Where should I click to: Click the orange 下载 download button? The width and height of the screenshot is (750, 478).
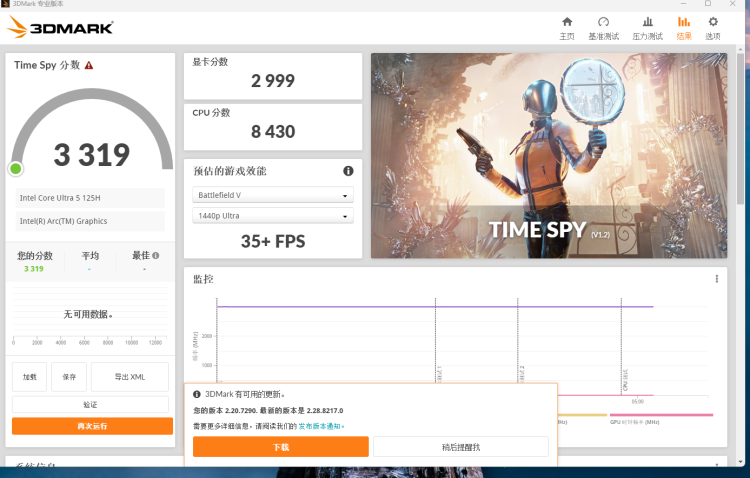tap(281, 447)
